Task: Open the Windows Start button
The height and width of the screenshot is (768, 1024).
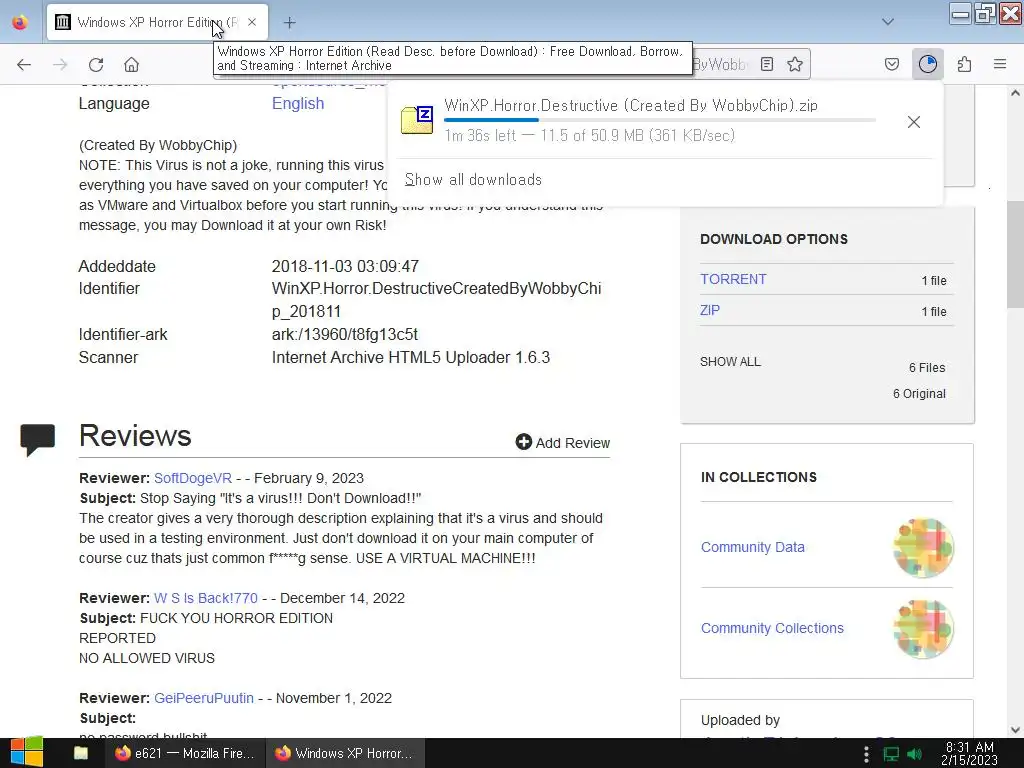Action: [x=27, y=753]
